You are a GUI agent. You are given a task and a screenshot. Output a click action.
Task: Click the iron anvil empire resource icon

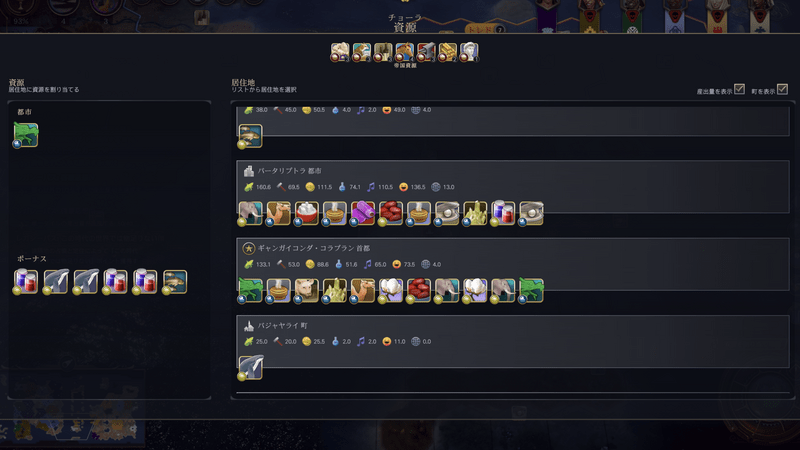pos(426,52)
